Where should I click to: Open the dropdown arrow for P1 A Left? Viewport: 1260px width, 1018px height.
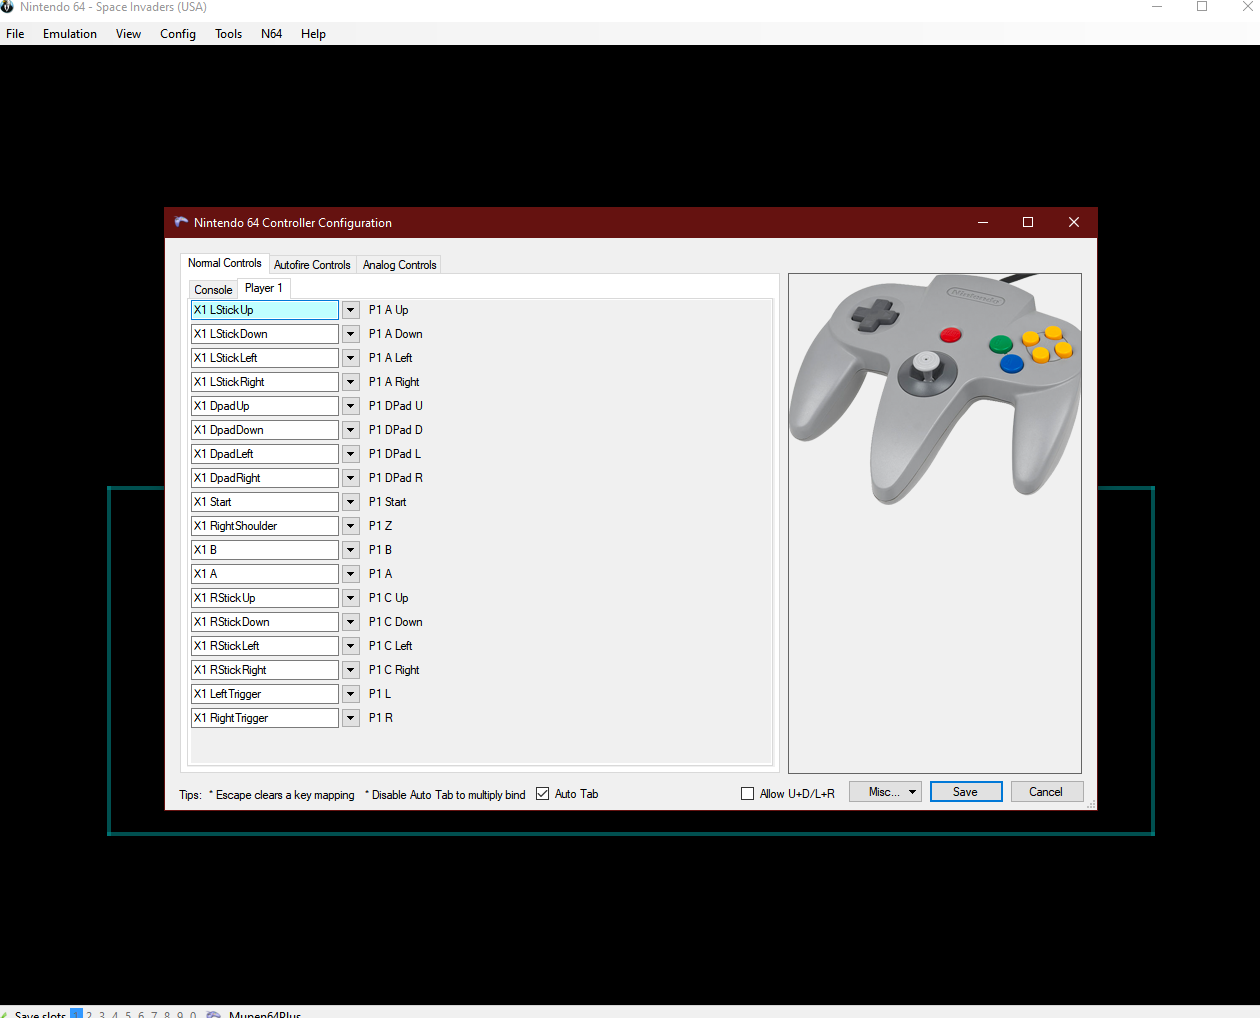[351, 358]
